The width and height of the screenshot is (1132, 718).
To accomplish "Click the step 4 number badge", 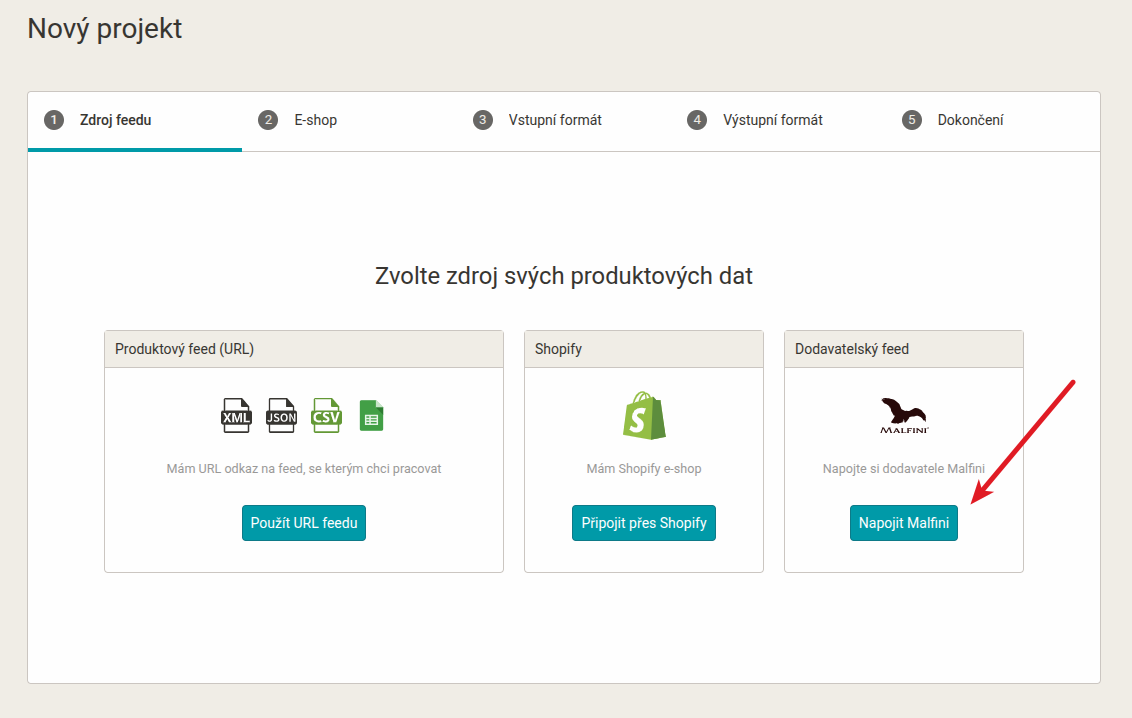I will [x=697, y=120].
